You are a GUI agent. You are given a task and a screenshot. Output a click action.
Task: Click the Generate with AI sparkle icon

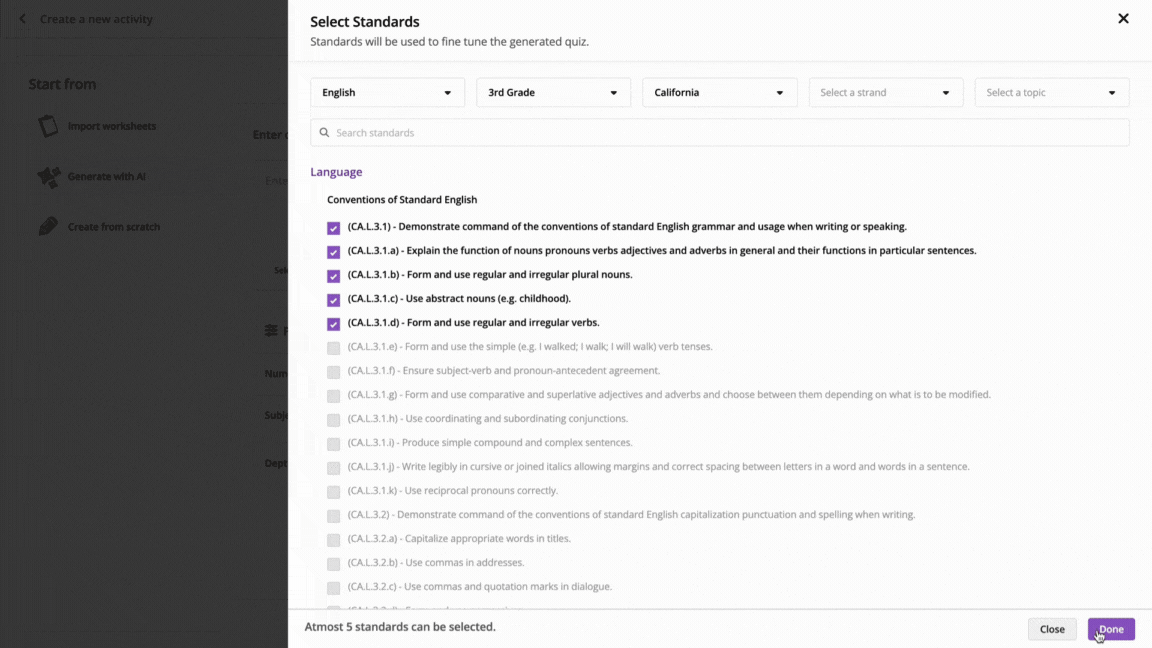[48, 177]
